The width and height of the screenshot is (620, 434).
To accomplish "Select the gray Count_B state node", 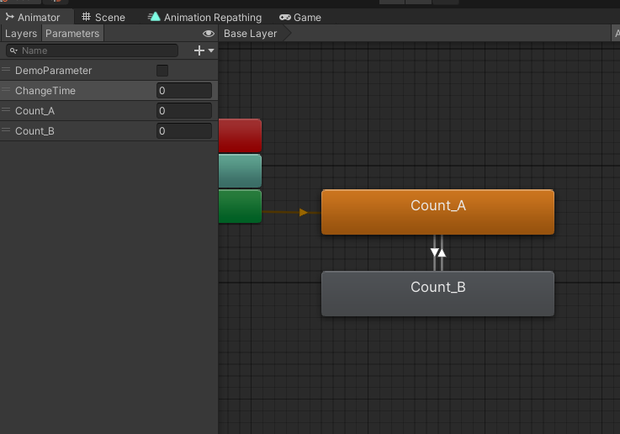I will pos(438,294).
